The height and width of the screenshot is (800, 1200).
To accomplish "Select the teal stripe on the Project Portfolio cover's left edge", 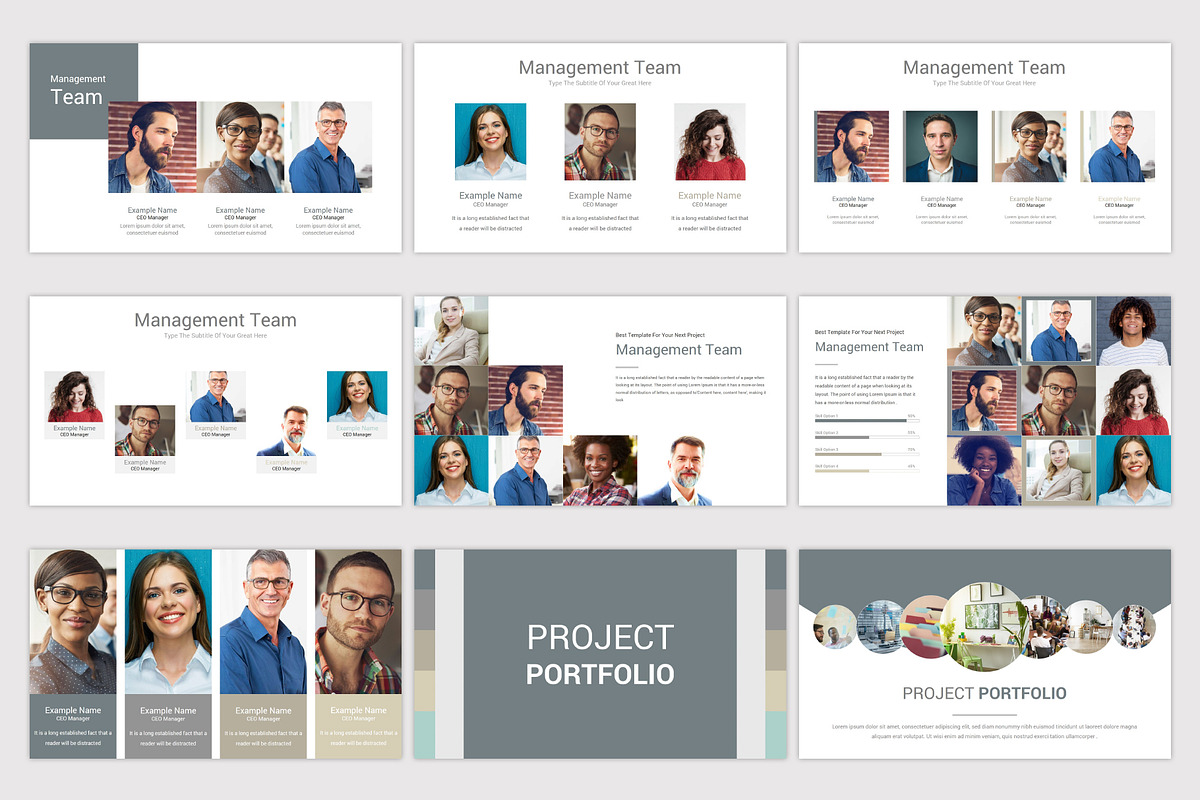I will pyautogui.click(x=425, y=735).
